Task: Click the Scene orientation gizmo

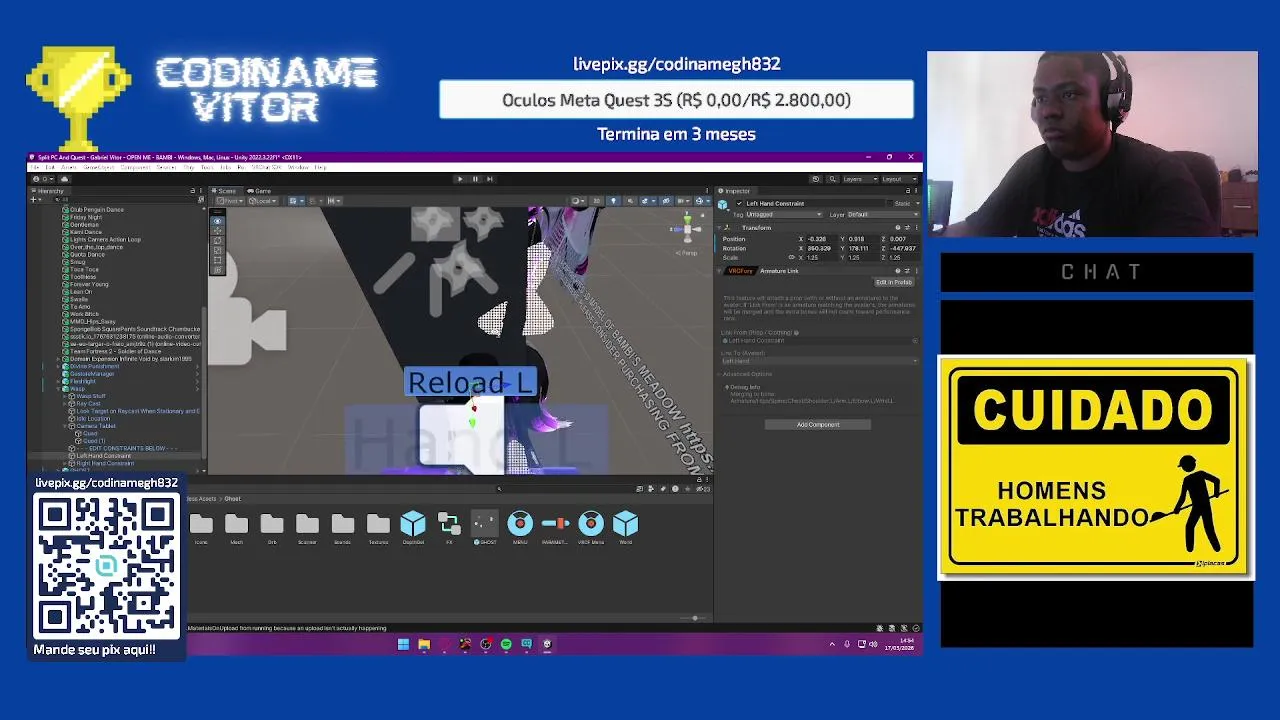Action: (688, 229)
